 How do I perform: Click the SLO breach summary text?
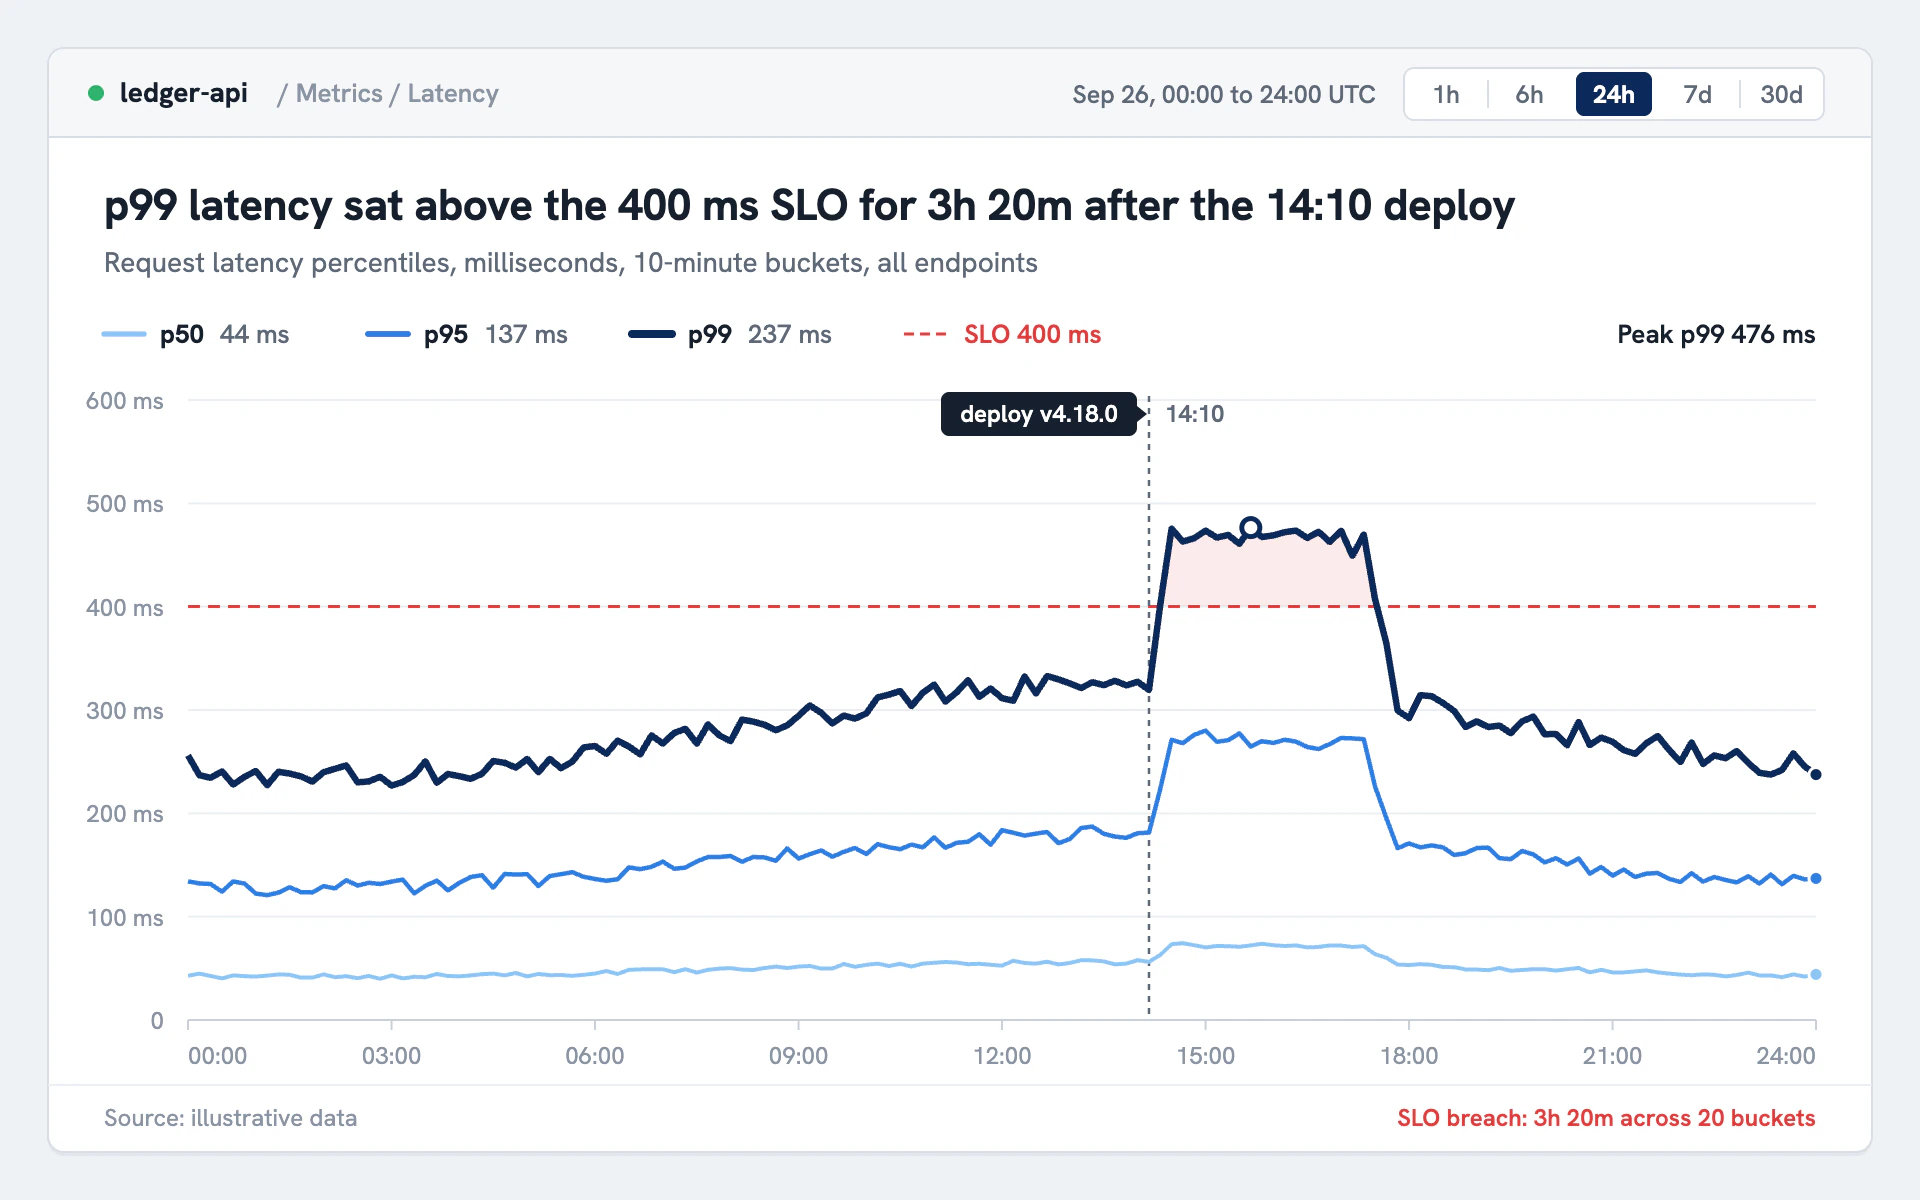[1606, 1118]
